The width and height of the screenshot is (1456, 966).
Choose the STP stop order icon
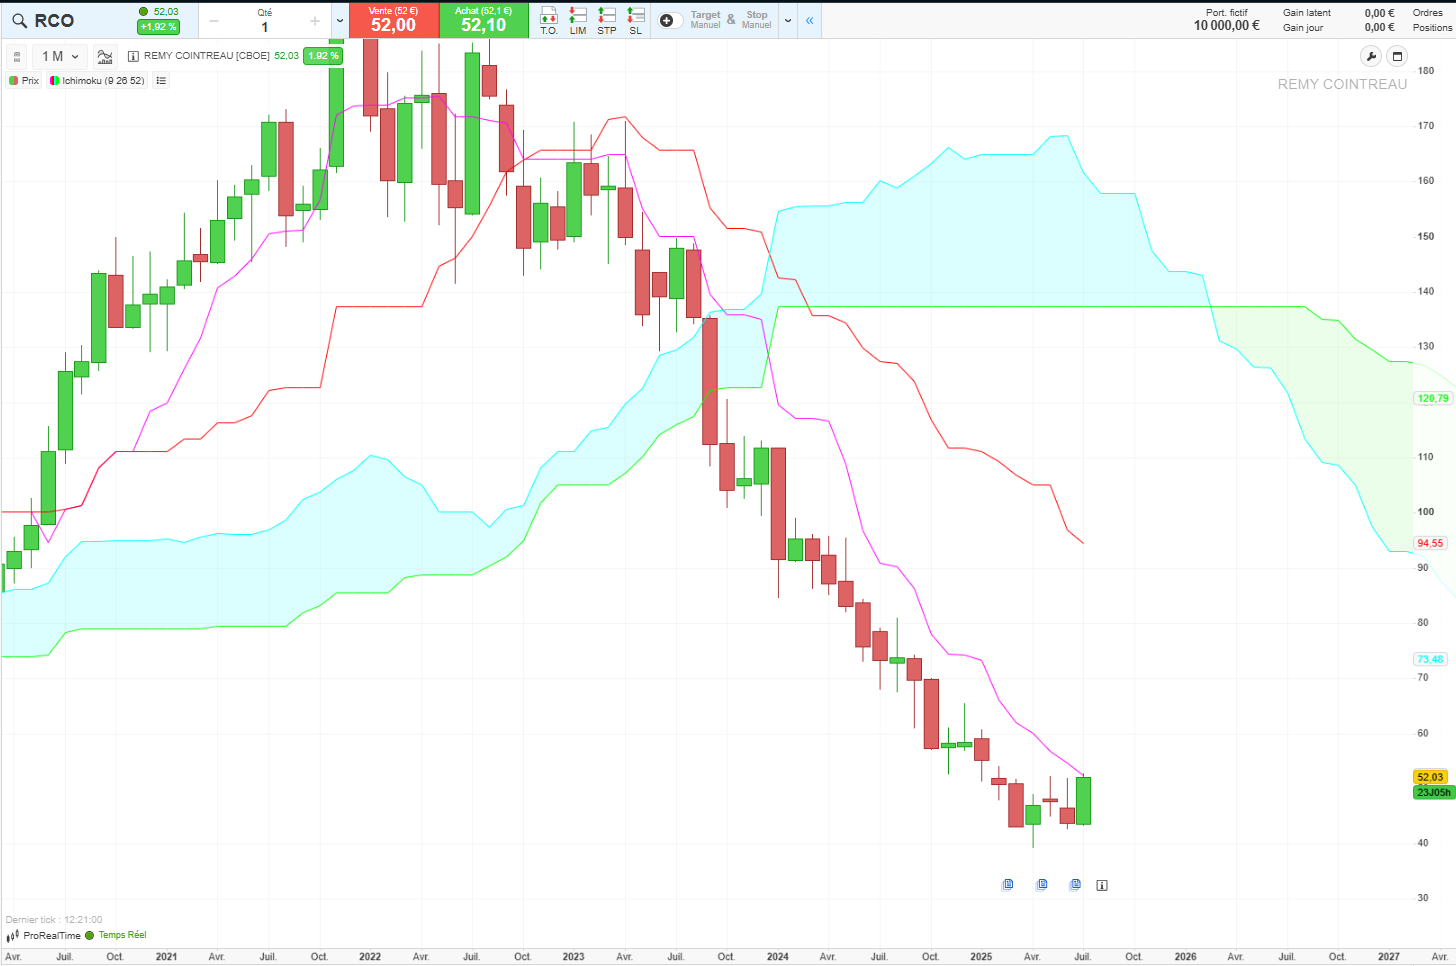click(607, 20)
